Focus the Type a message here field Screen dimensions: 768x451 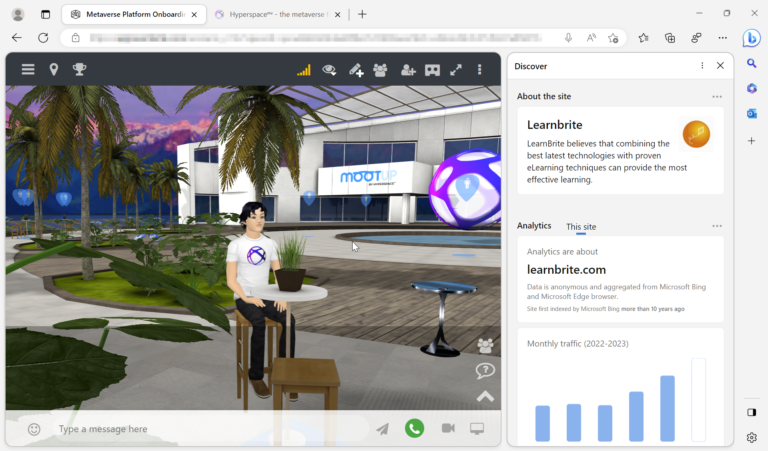211,429
